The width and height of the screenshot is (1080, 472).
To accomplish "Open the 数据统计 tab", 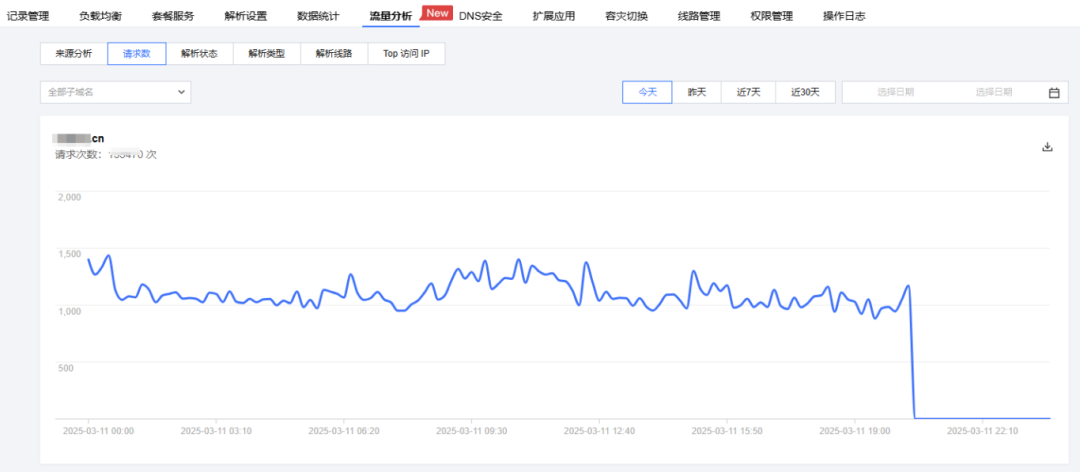I will (x=318, y=16).
